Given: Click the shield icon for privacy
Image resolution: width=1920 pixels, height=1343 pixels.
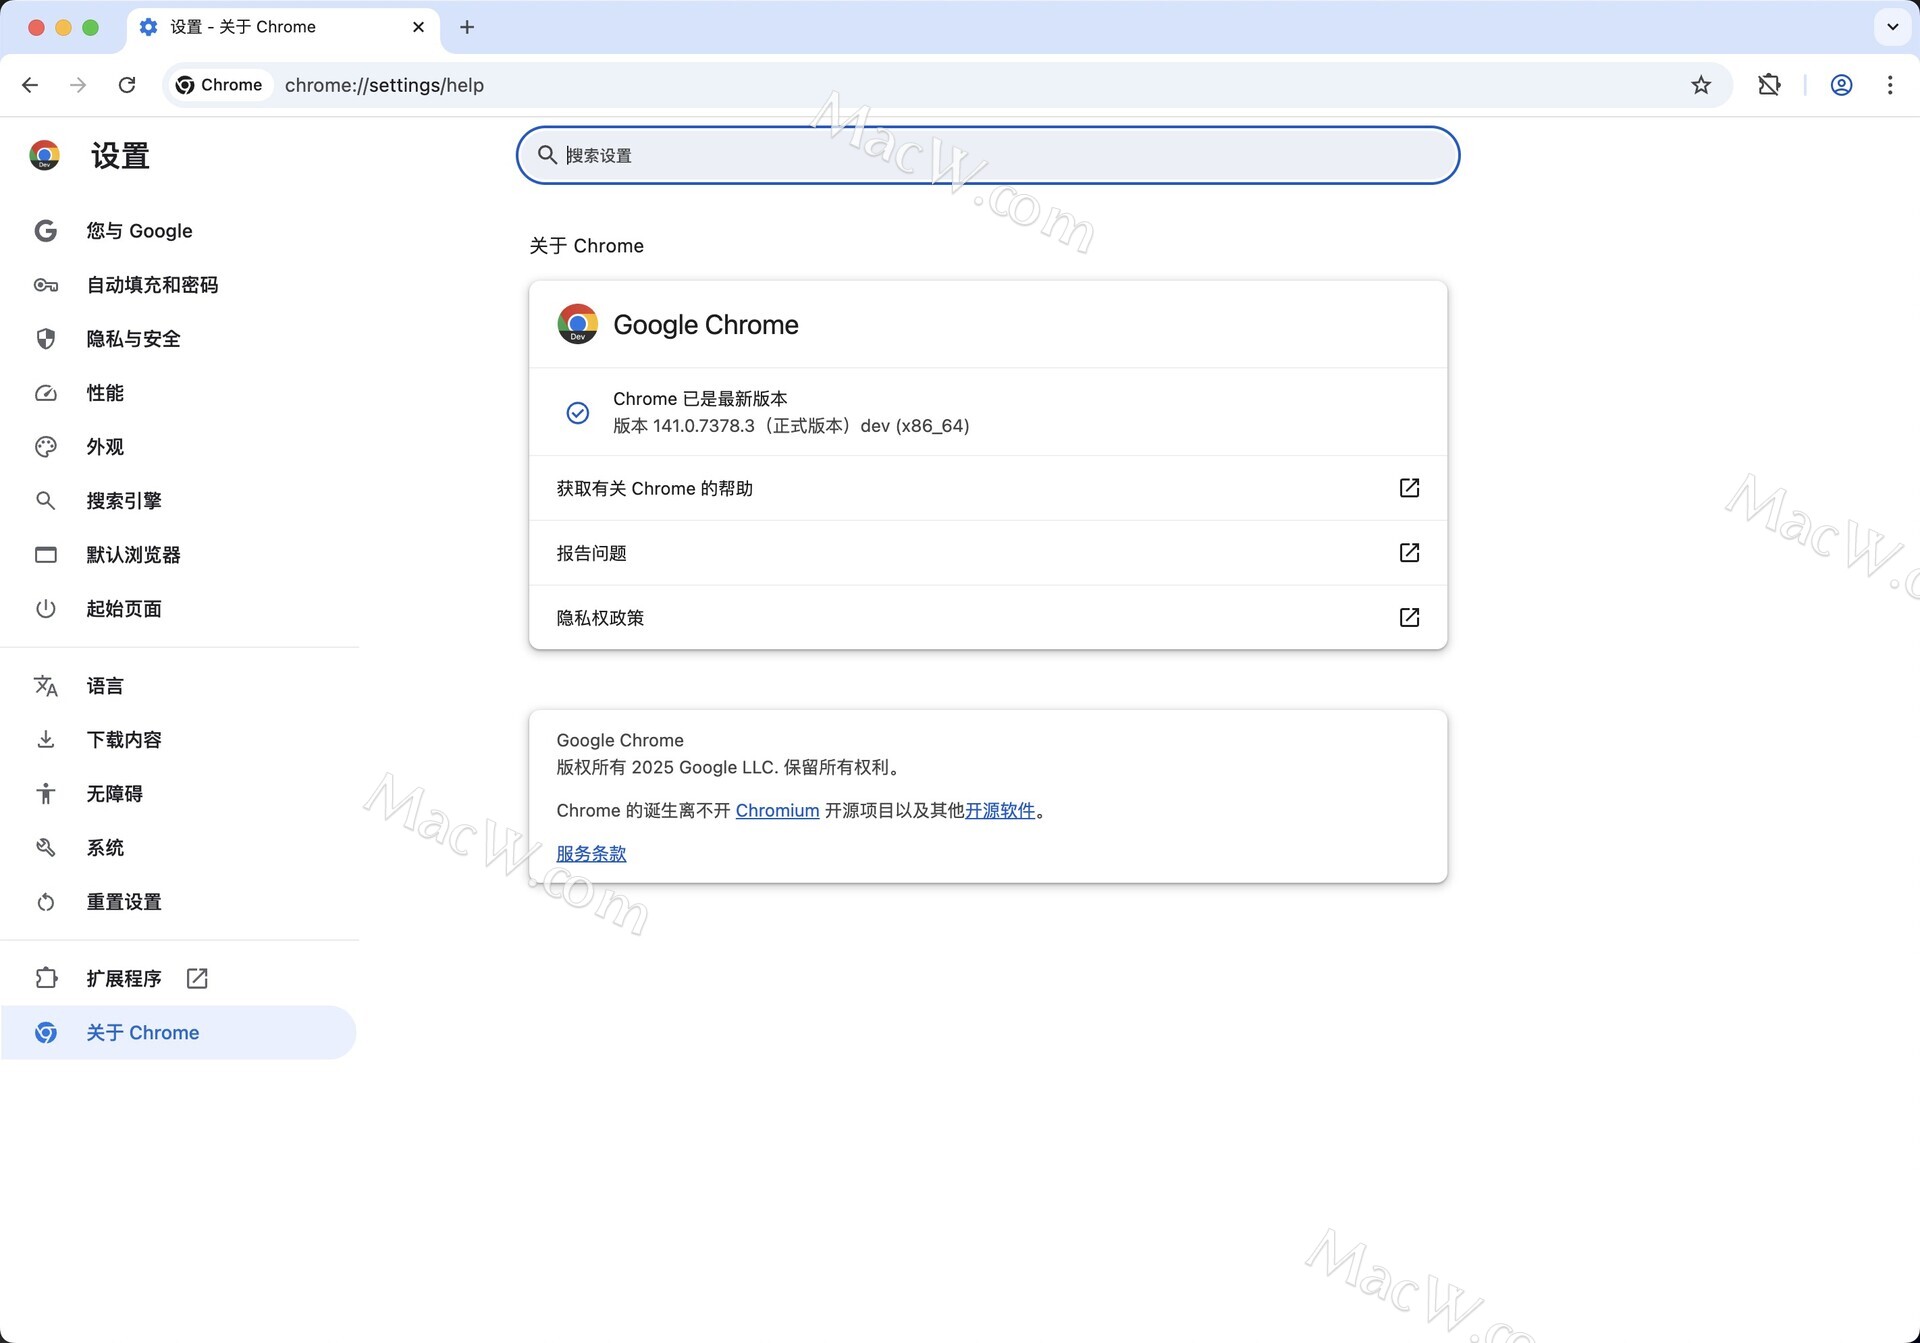Looking at the screenshot, I should point(45,339).
